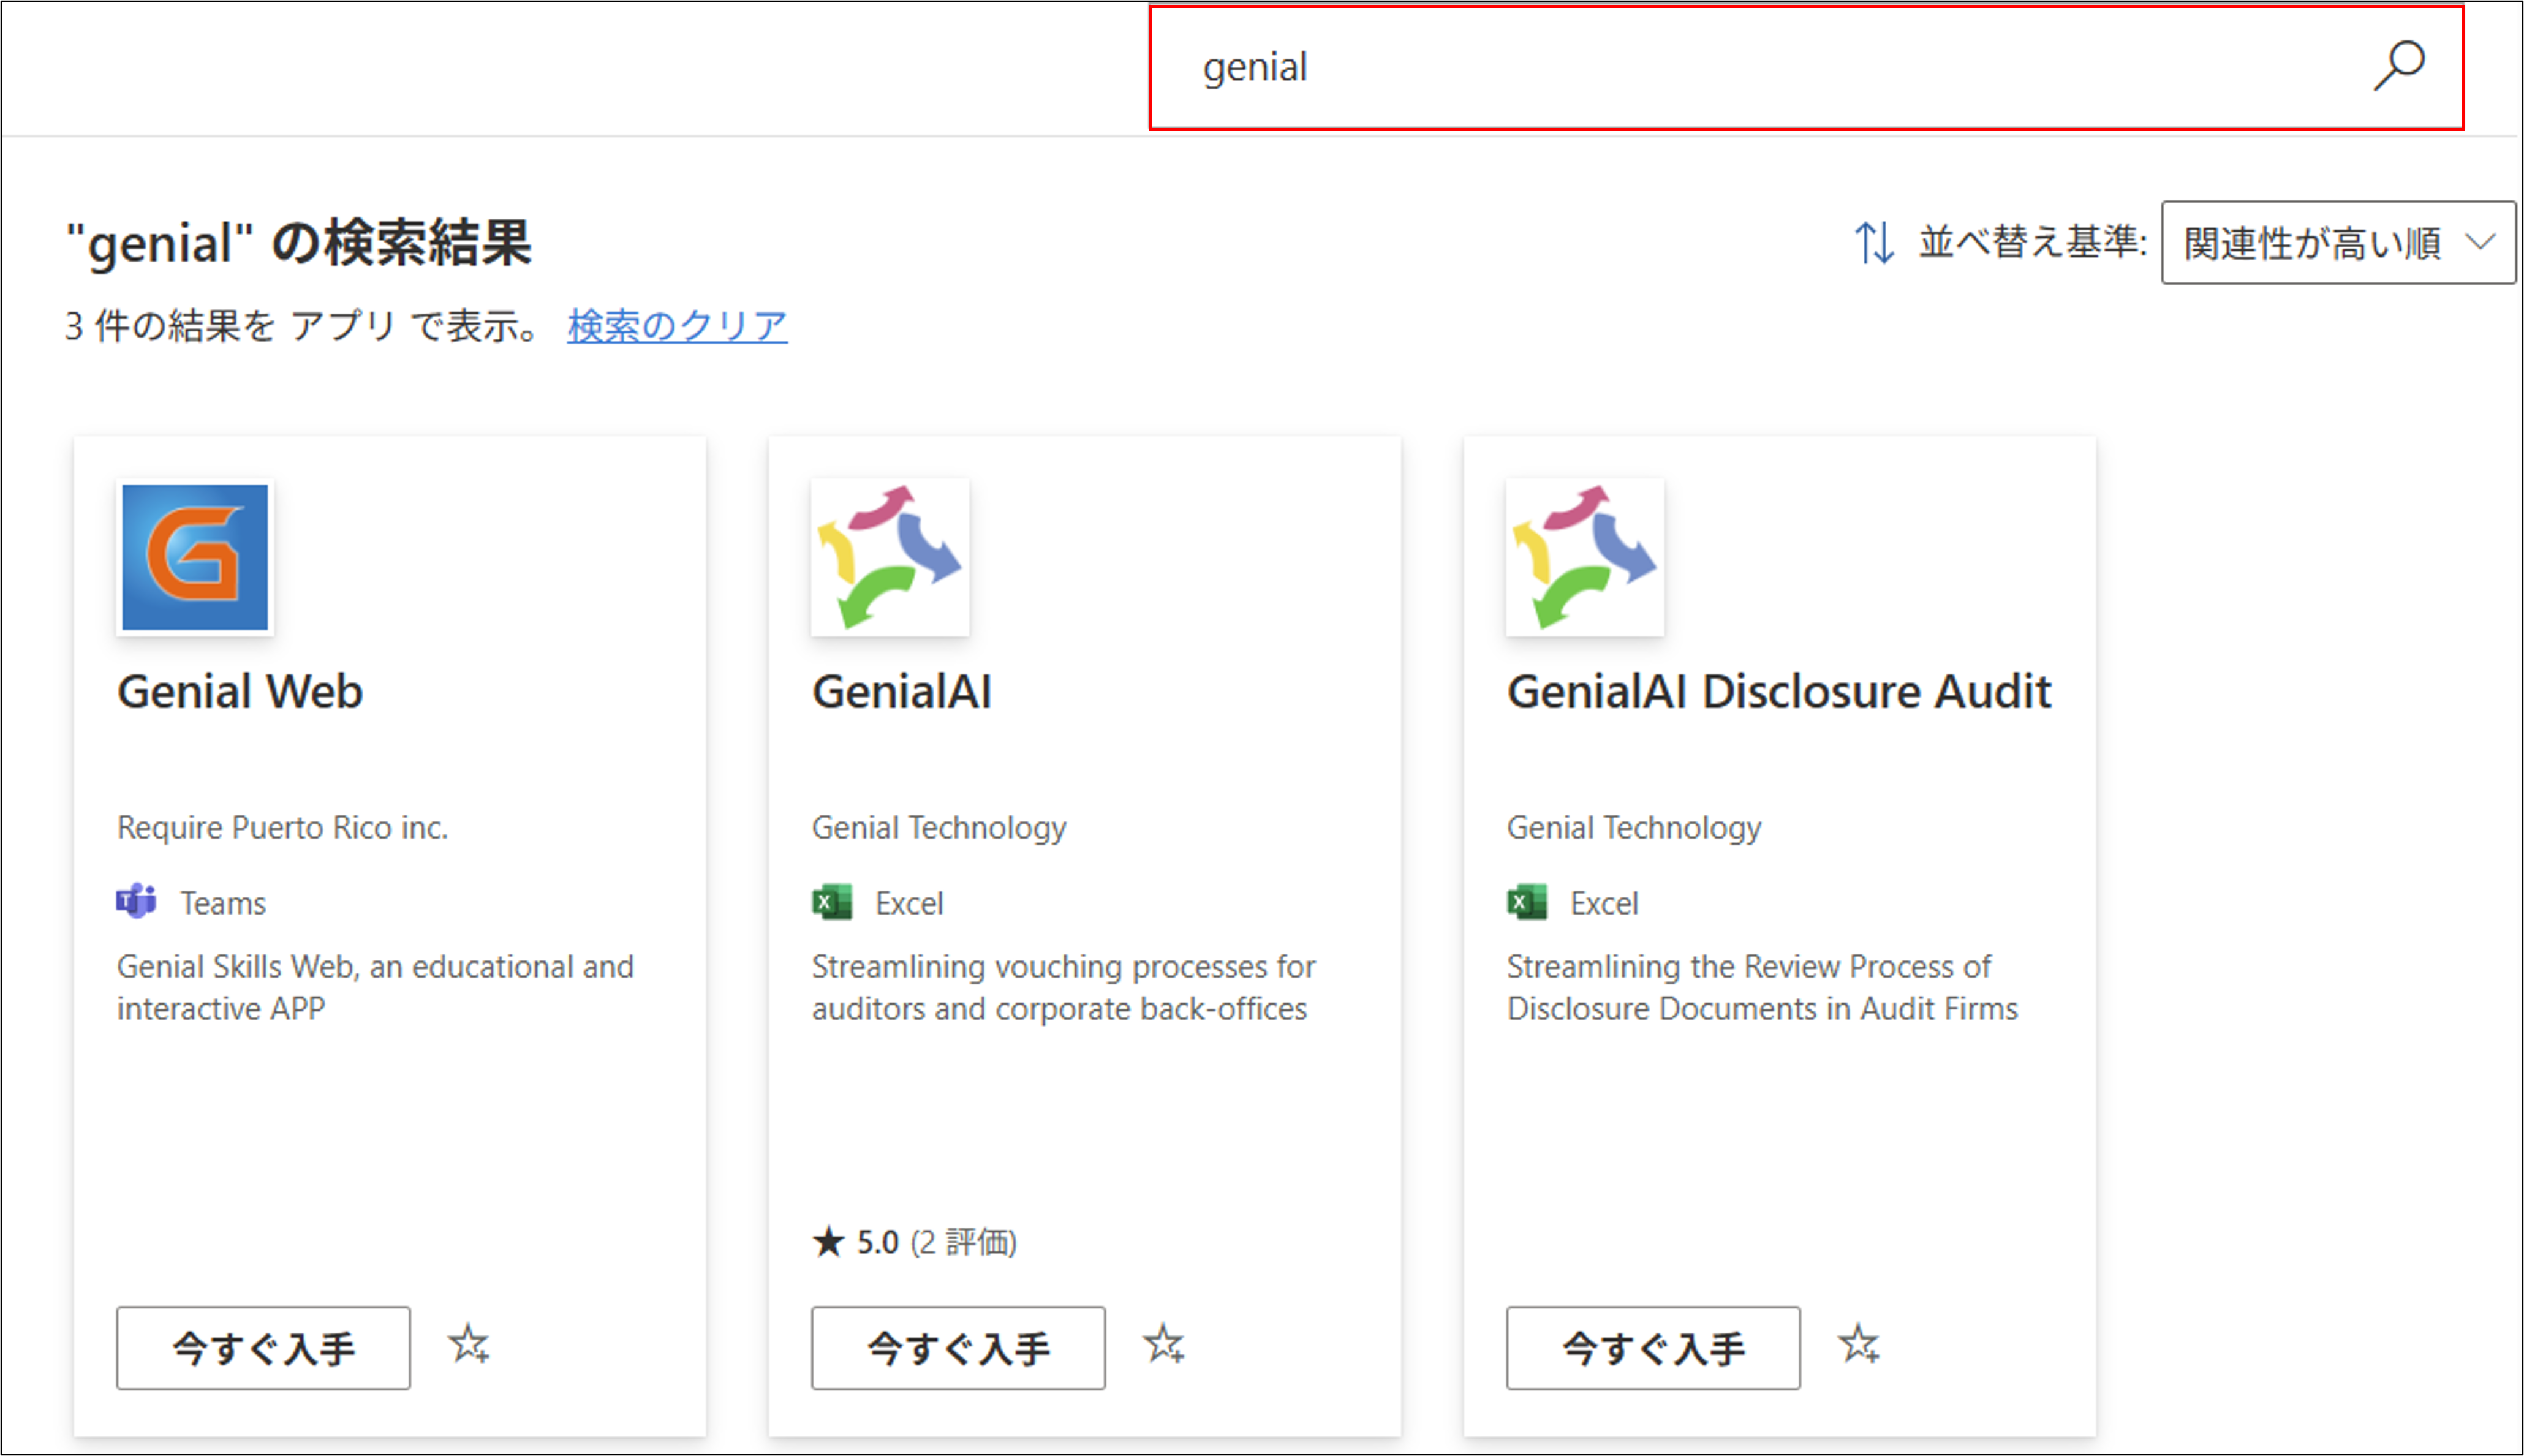Image resolution: width=2524 pixels, height=1456 pixels.
Task: Click GenialAI Disclosure Audit app logo
Action: 1584,557
